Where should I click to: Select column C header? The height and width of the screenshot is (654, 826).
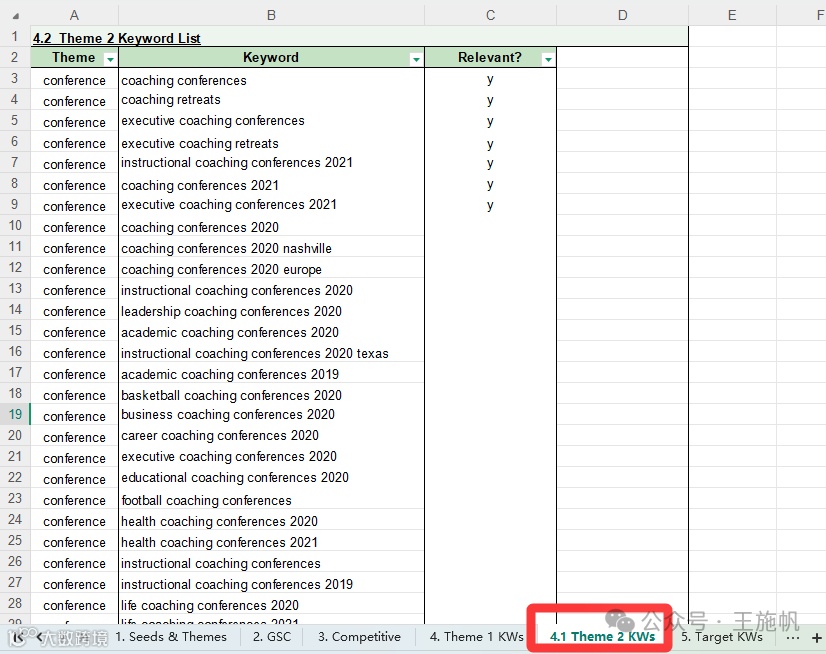tap(490, 15)
